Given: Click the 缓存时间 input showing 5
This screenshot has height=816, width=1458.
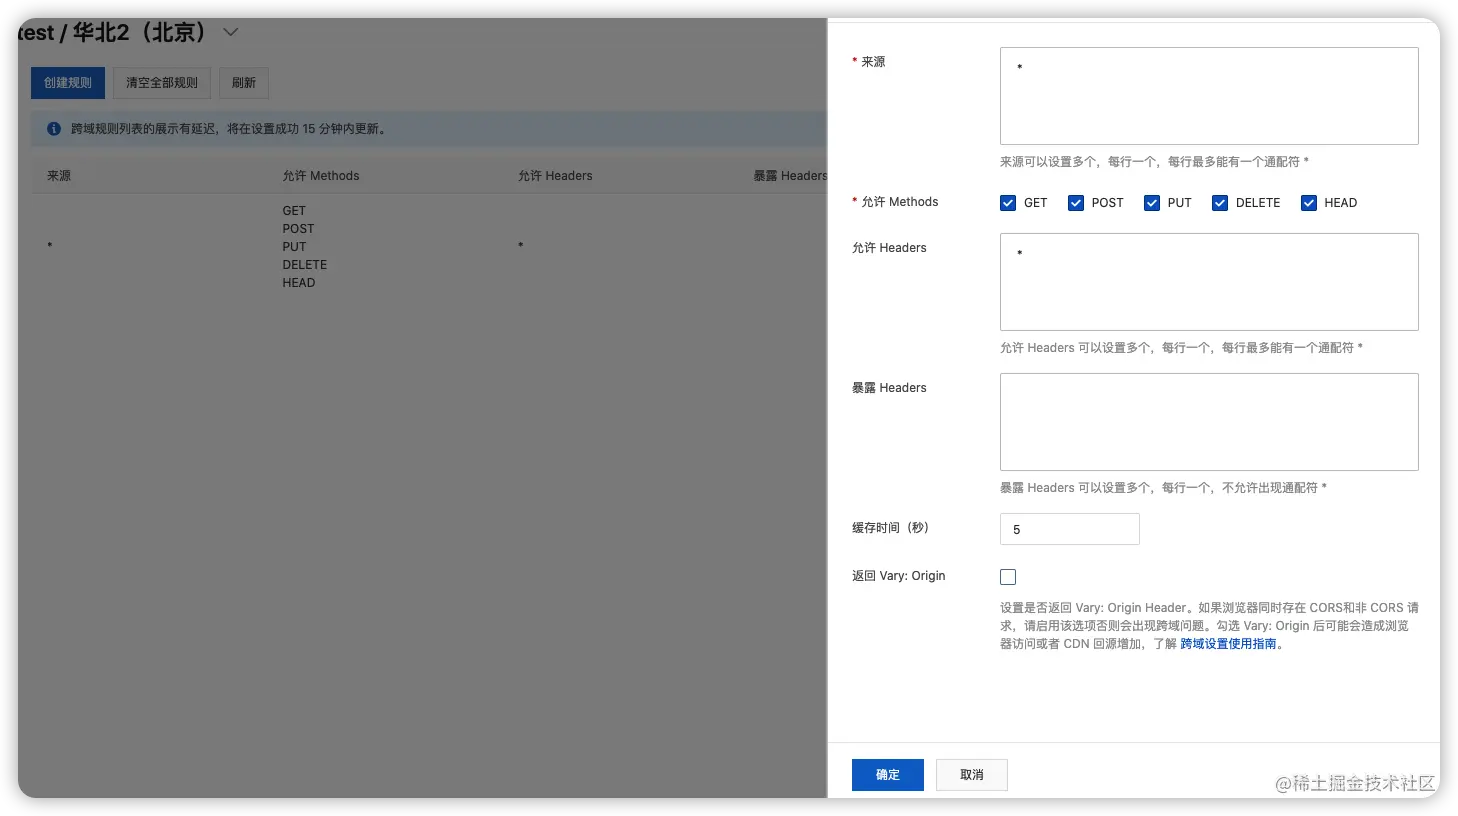Looking at the screenshot, I should click(x=1070, y=529).
